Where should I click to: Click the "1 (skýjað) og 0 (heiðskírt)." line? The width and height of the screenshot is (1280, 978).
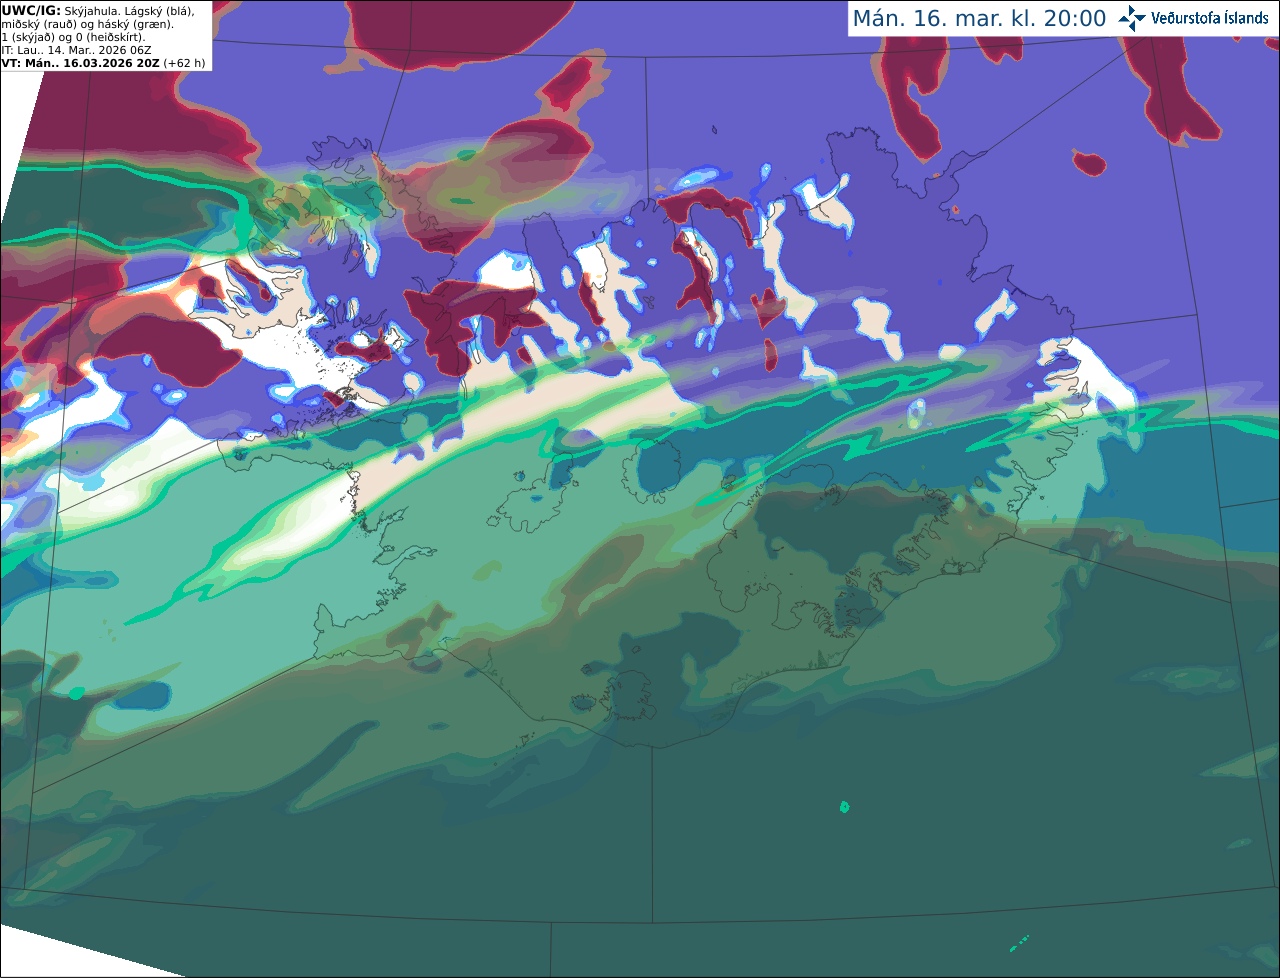(x=73, y=37)
